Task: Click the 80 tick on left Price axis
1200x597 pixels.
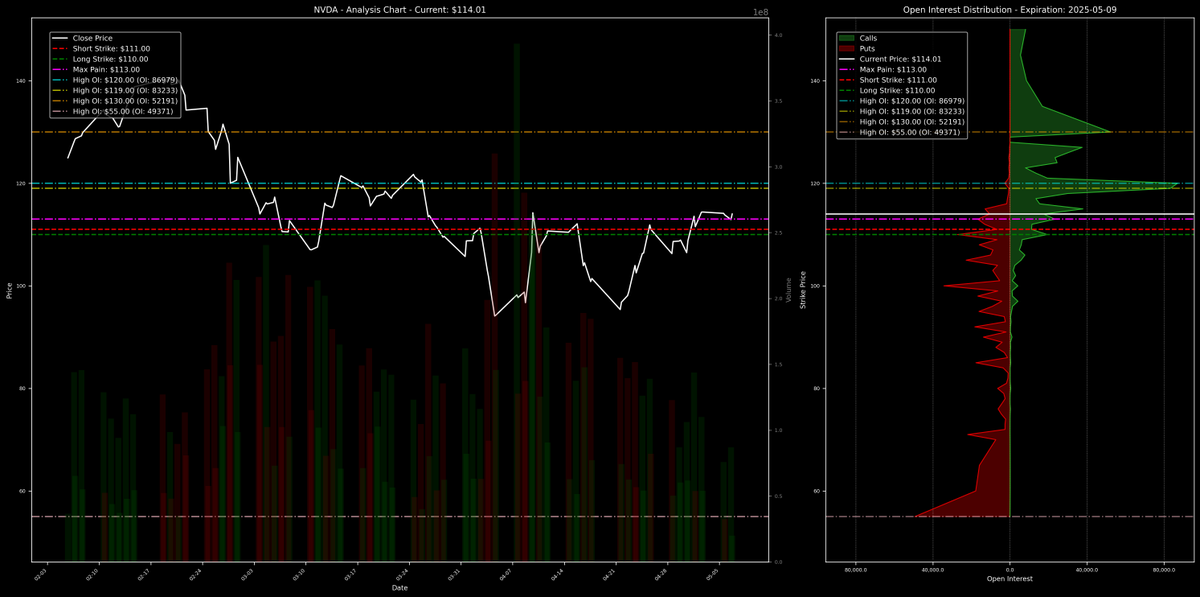Action: pyautogui.click(x=24, y=389)
